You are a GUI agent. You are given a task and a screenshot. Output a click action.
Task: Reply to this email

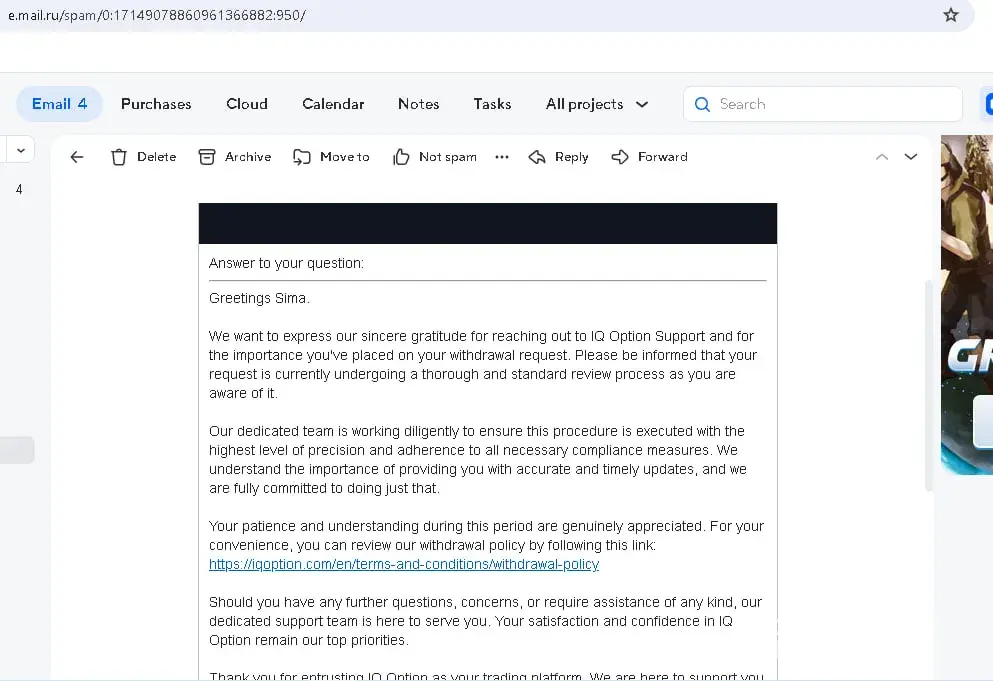(x=558, y=157)
